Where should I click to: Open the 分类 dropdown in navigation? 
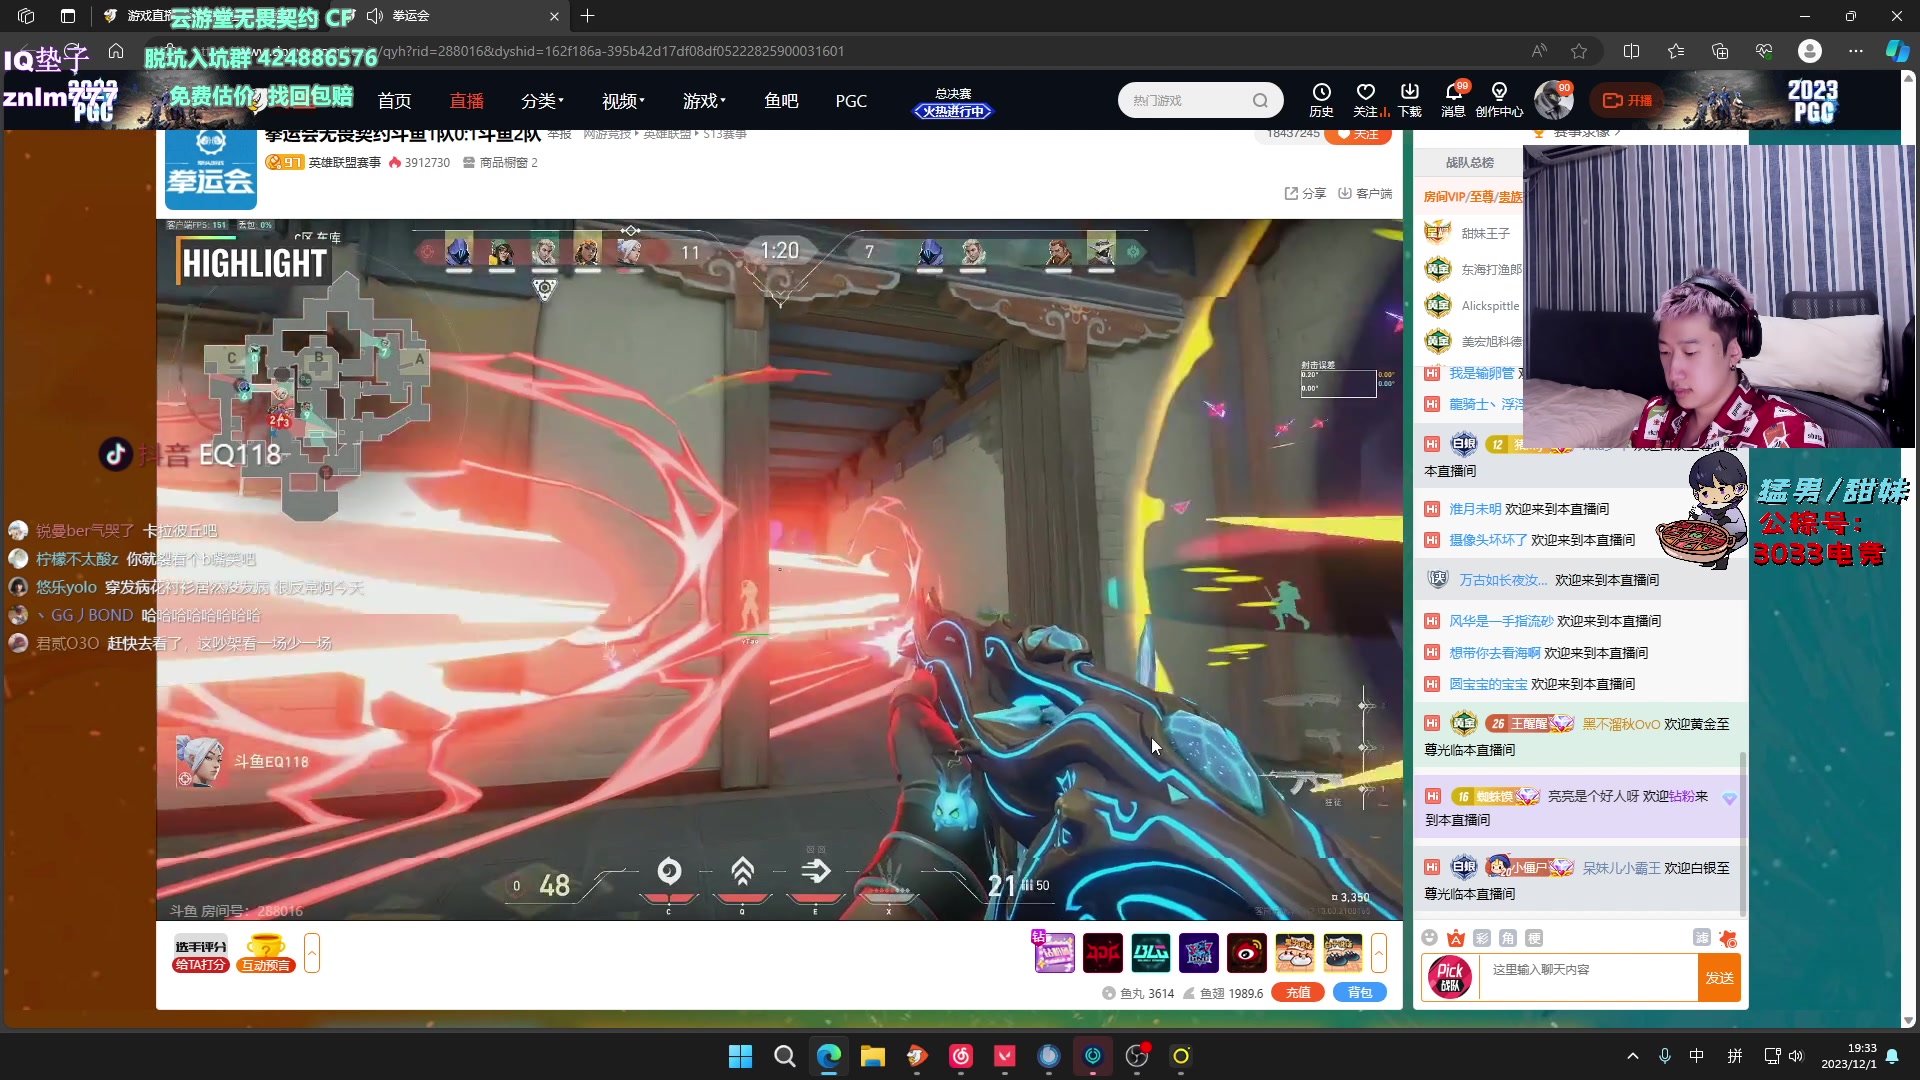click(542, 101)
